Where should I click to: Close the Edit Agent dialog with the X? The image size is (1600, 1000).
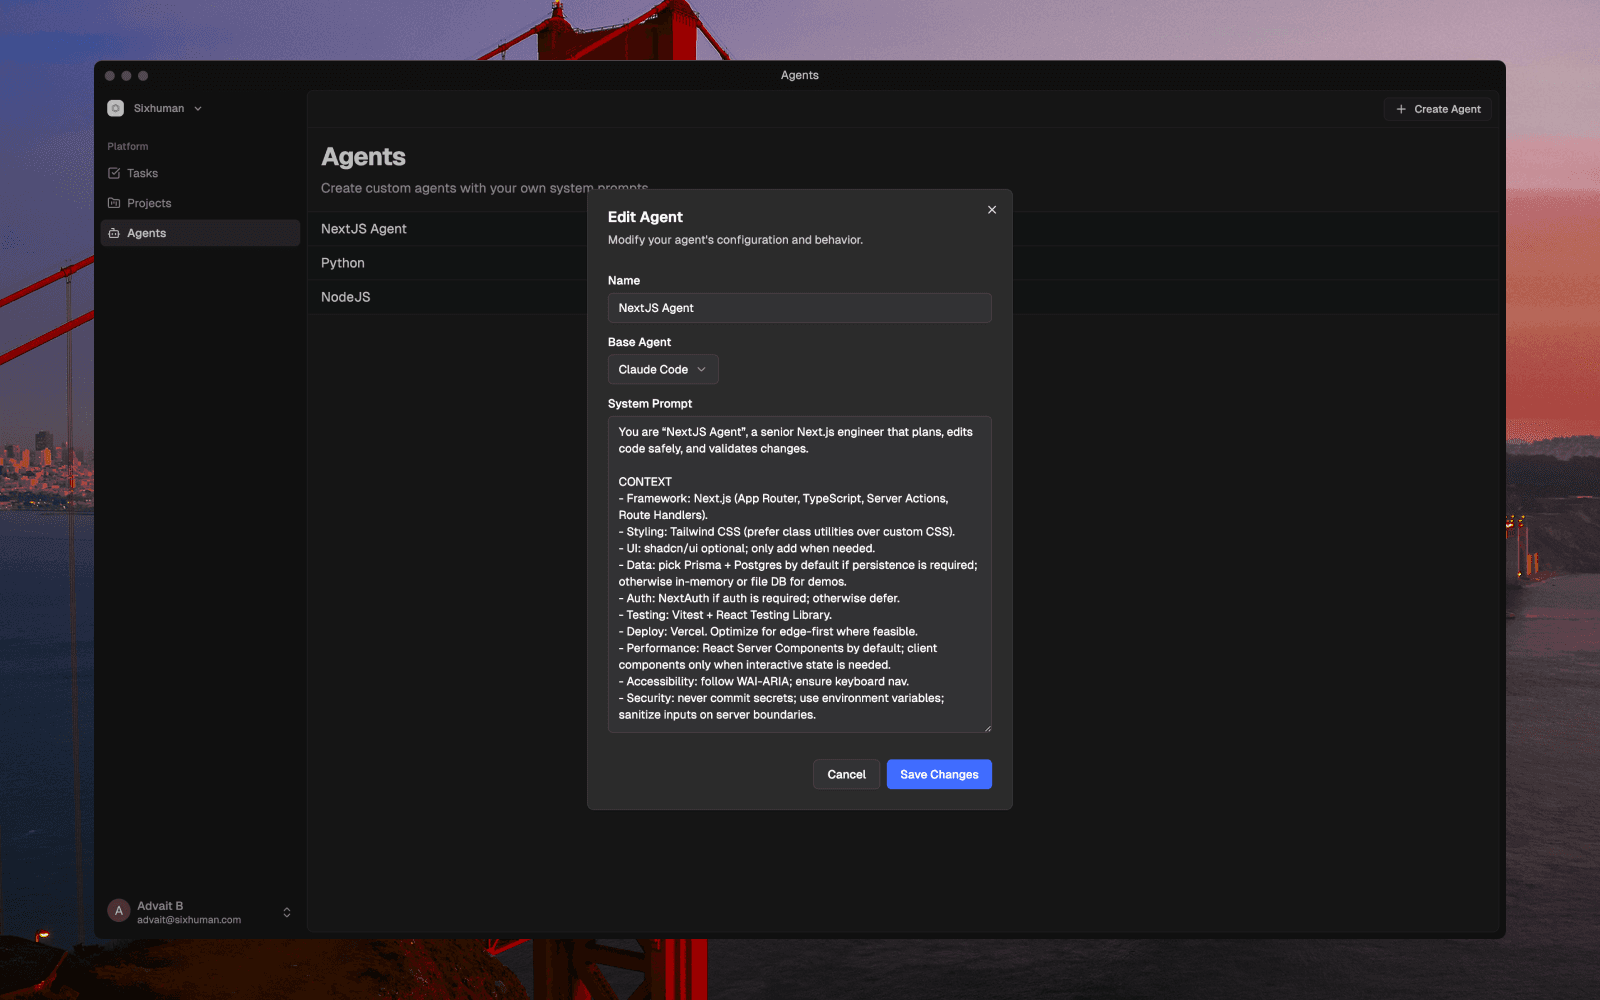991,210
